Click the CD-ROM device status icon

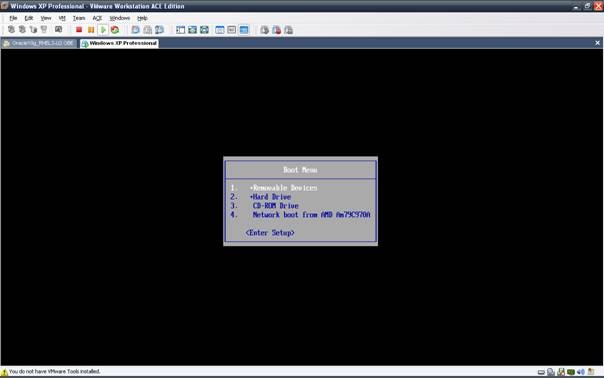point(551,372)
